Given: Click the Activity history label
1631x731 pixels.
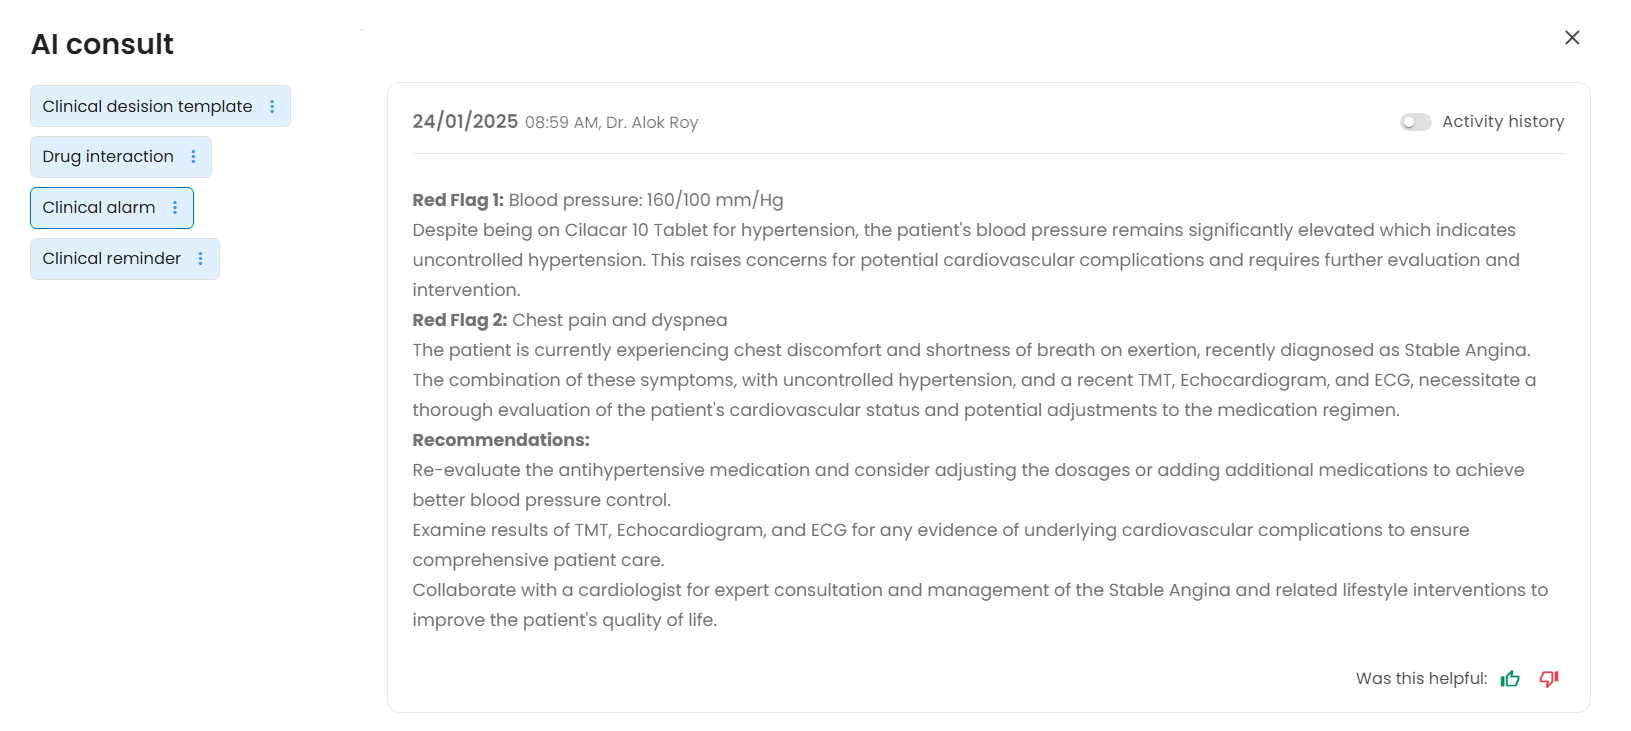Looking at the screenshot, I should (x=1503, y=122).
